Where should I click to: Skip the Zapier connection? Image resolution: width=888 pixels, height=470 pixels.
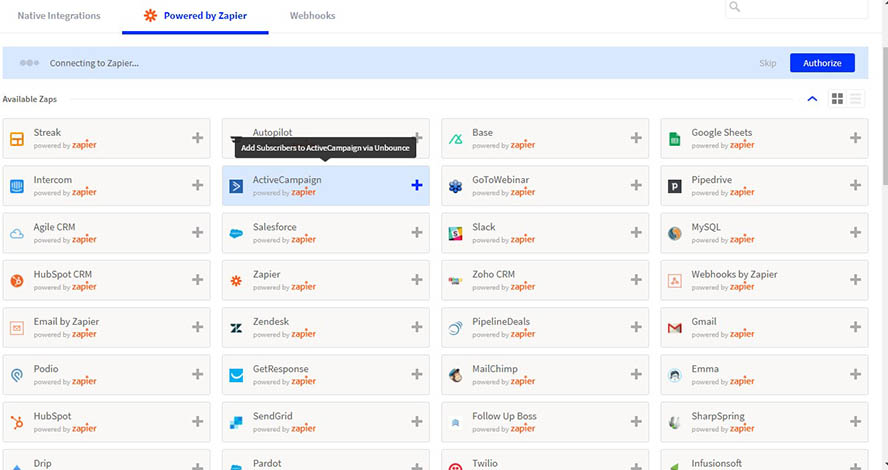tap(767, 63)
